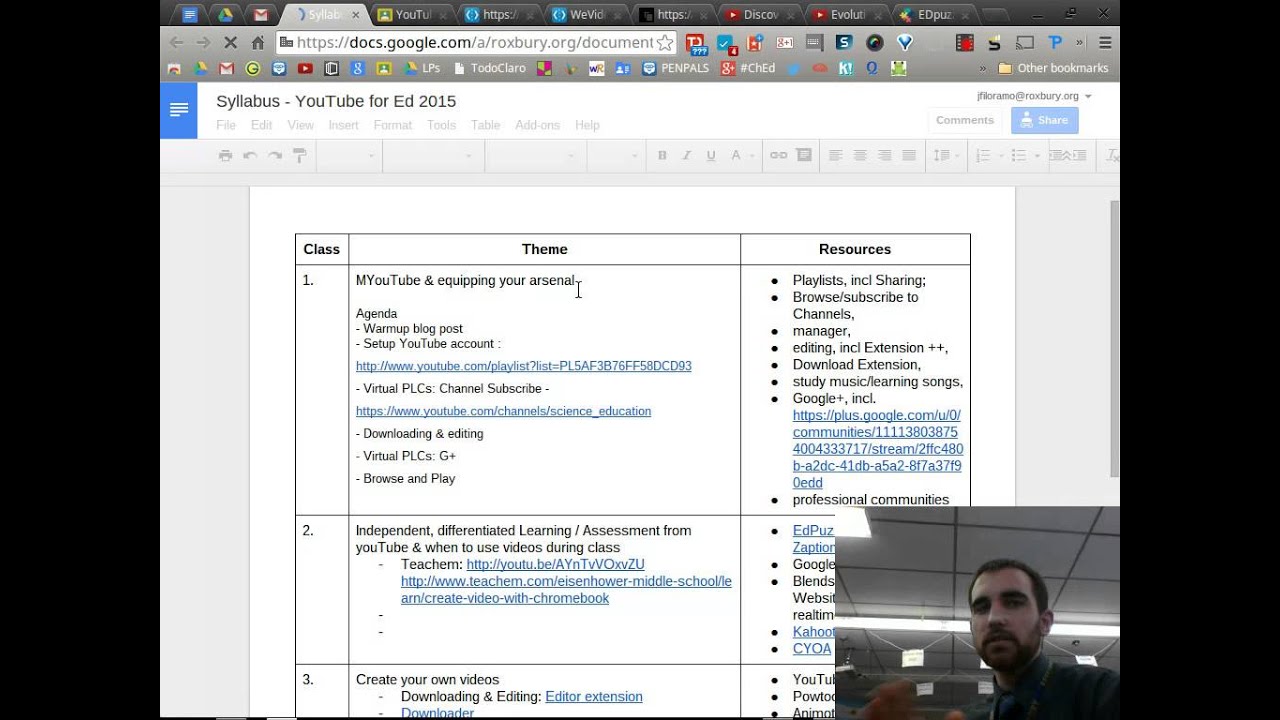1280x720 pixels.
Task: Open the Add-ons menu
Action: pos(537,125)
